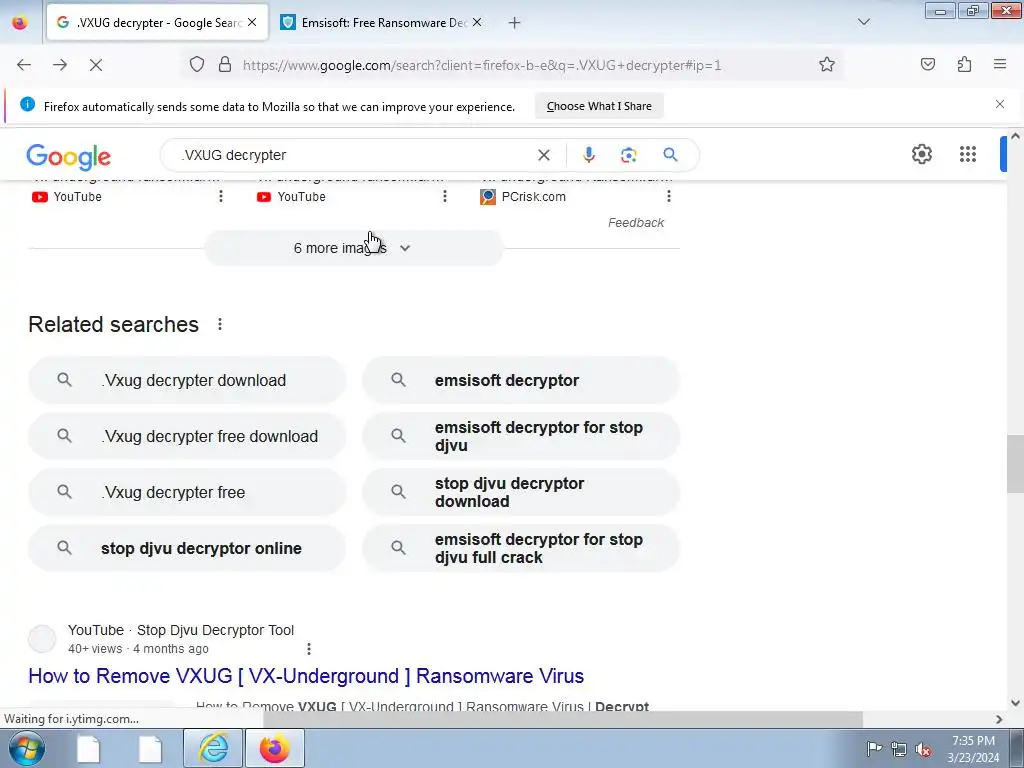Show site security padlock info

(225, 64)
